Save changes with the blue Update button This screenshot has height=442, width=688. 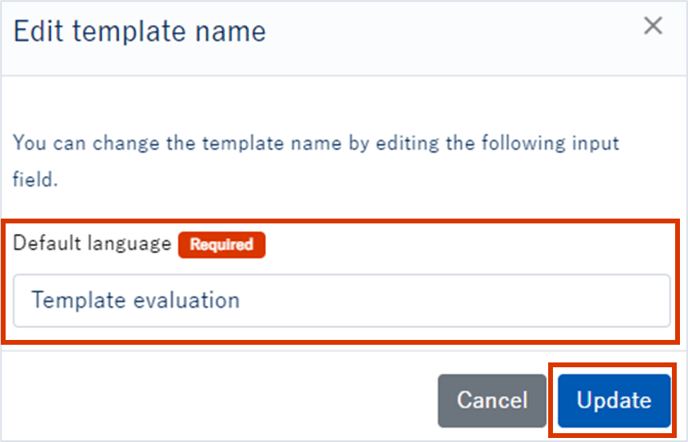[614, 401]
